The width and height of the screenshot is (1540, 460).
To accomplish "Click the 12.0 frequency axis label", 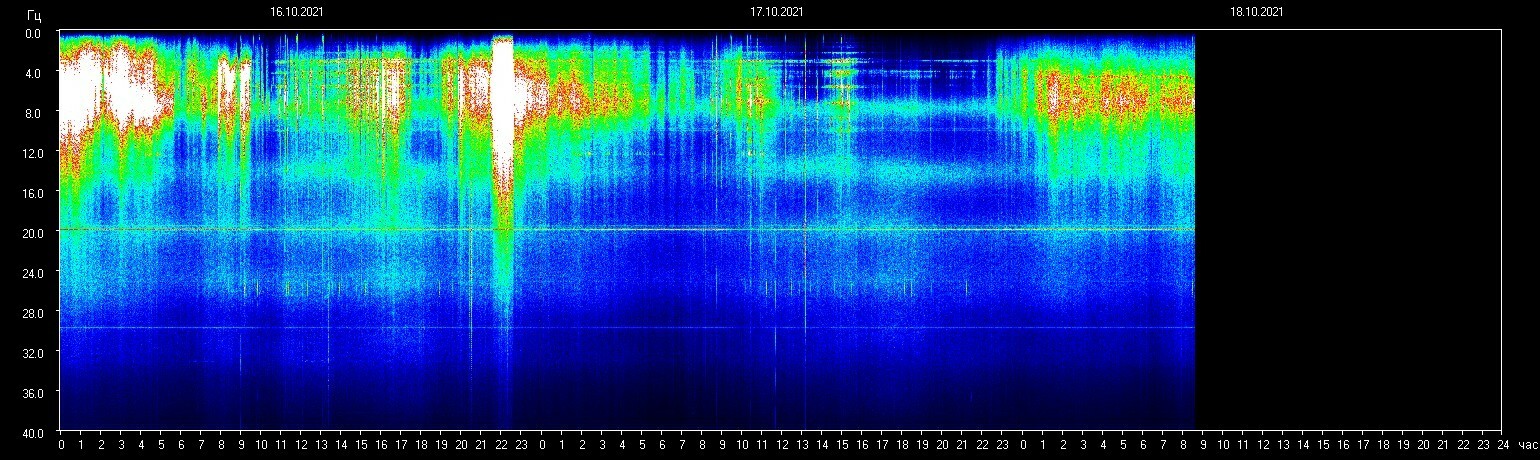I will coord(31,153).
